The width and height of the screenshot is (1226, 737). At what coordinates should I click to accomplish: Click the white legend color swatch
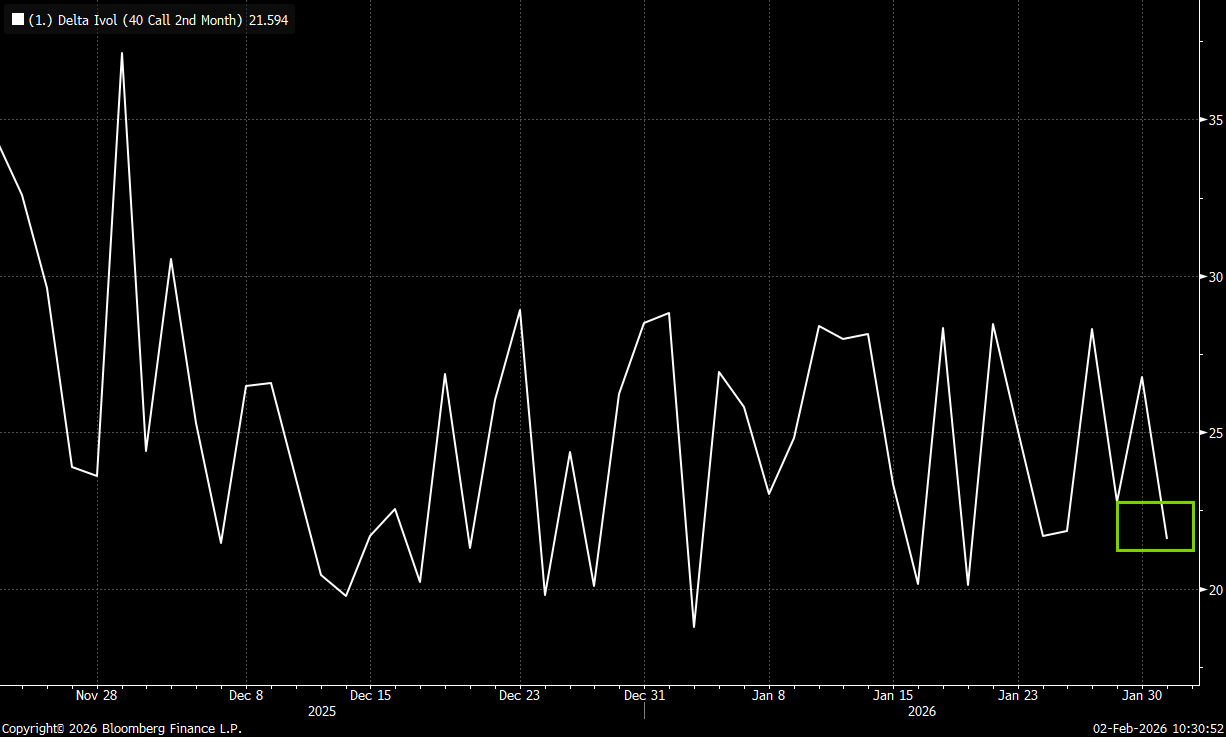tap(17, 19)
